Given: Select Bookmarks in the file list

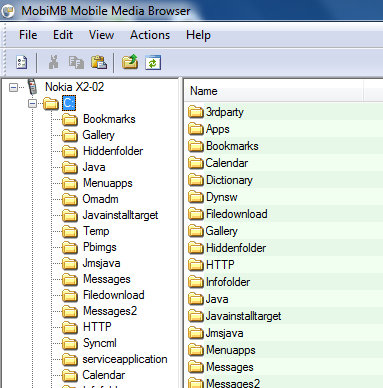Looking at the screenshot, I should (232, 146).
